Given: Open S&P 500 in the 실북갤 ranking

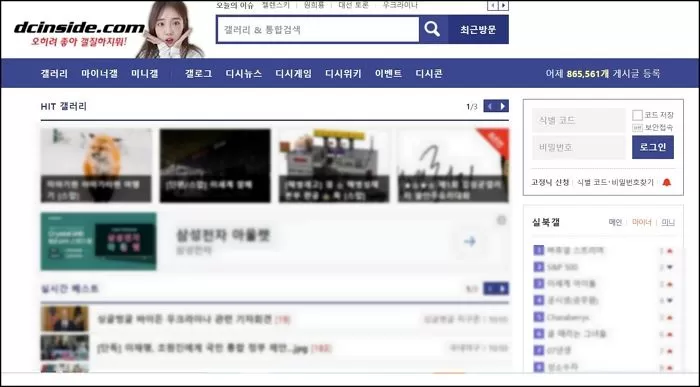Looking at the screenshot, I should tap(562, 267).
